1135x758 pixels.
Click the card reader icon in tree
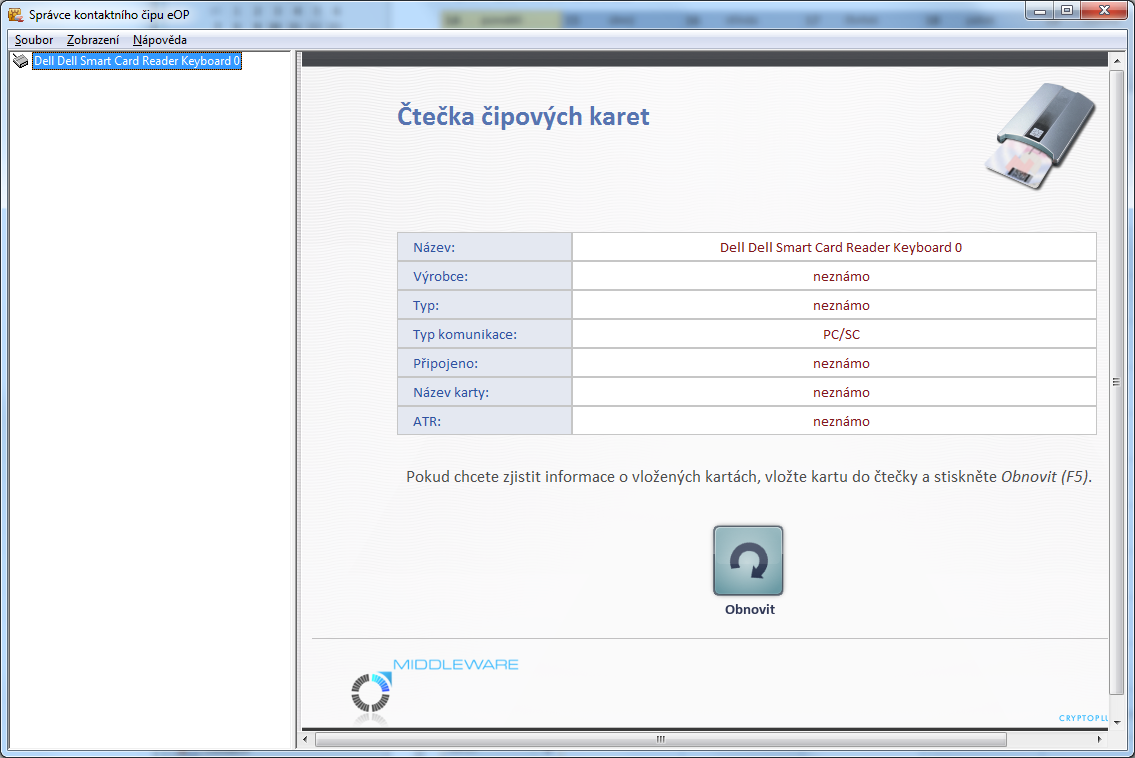pos(21,61)
